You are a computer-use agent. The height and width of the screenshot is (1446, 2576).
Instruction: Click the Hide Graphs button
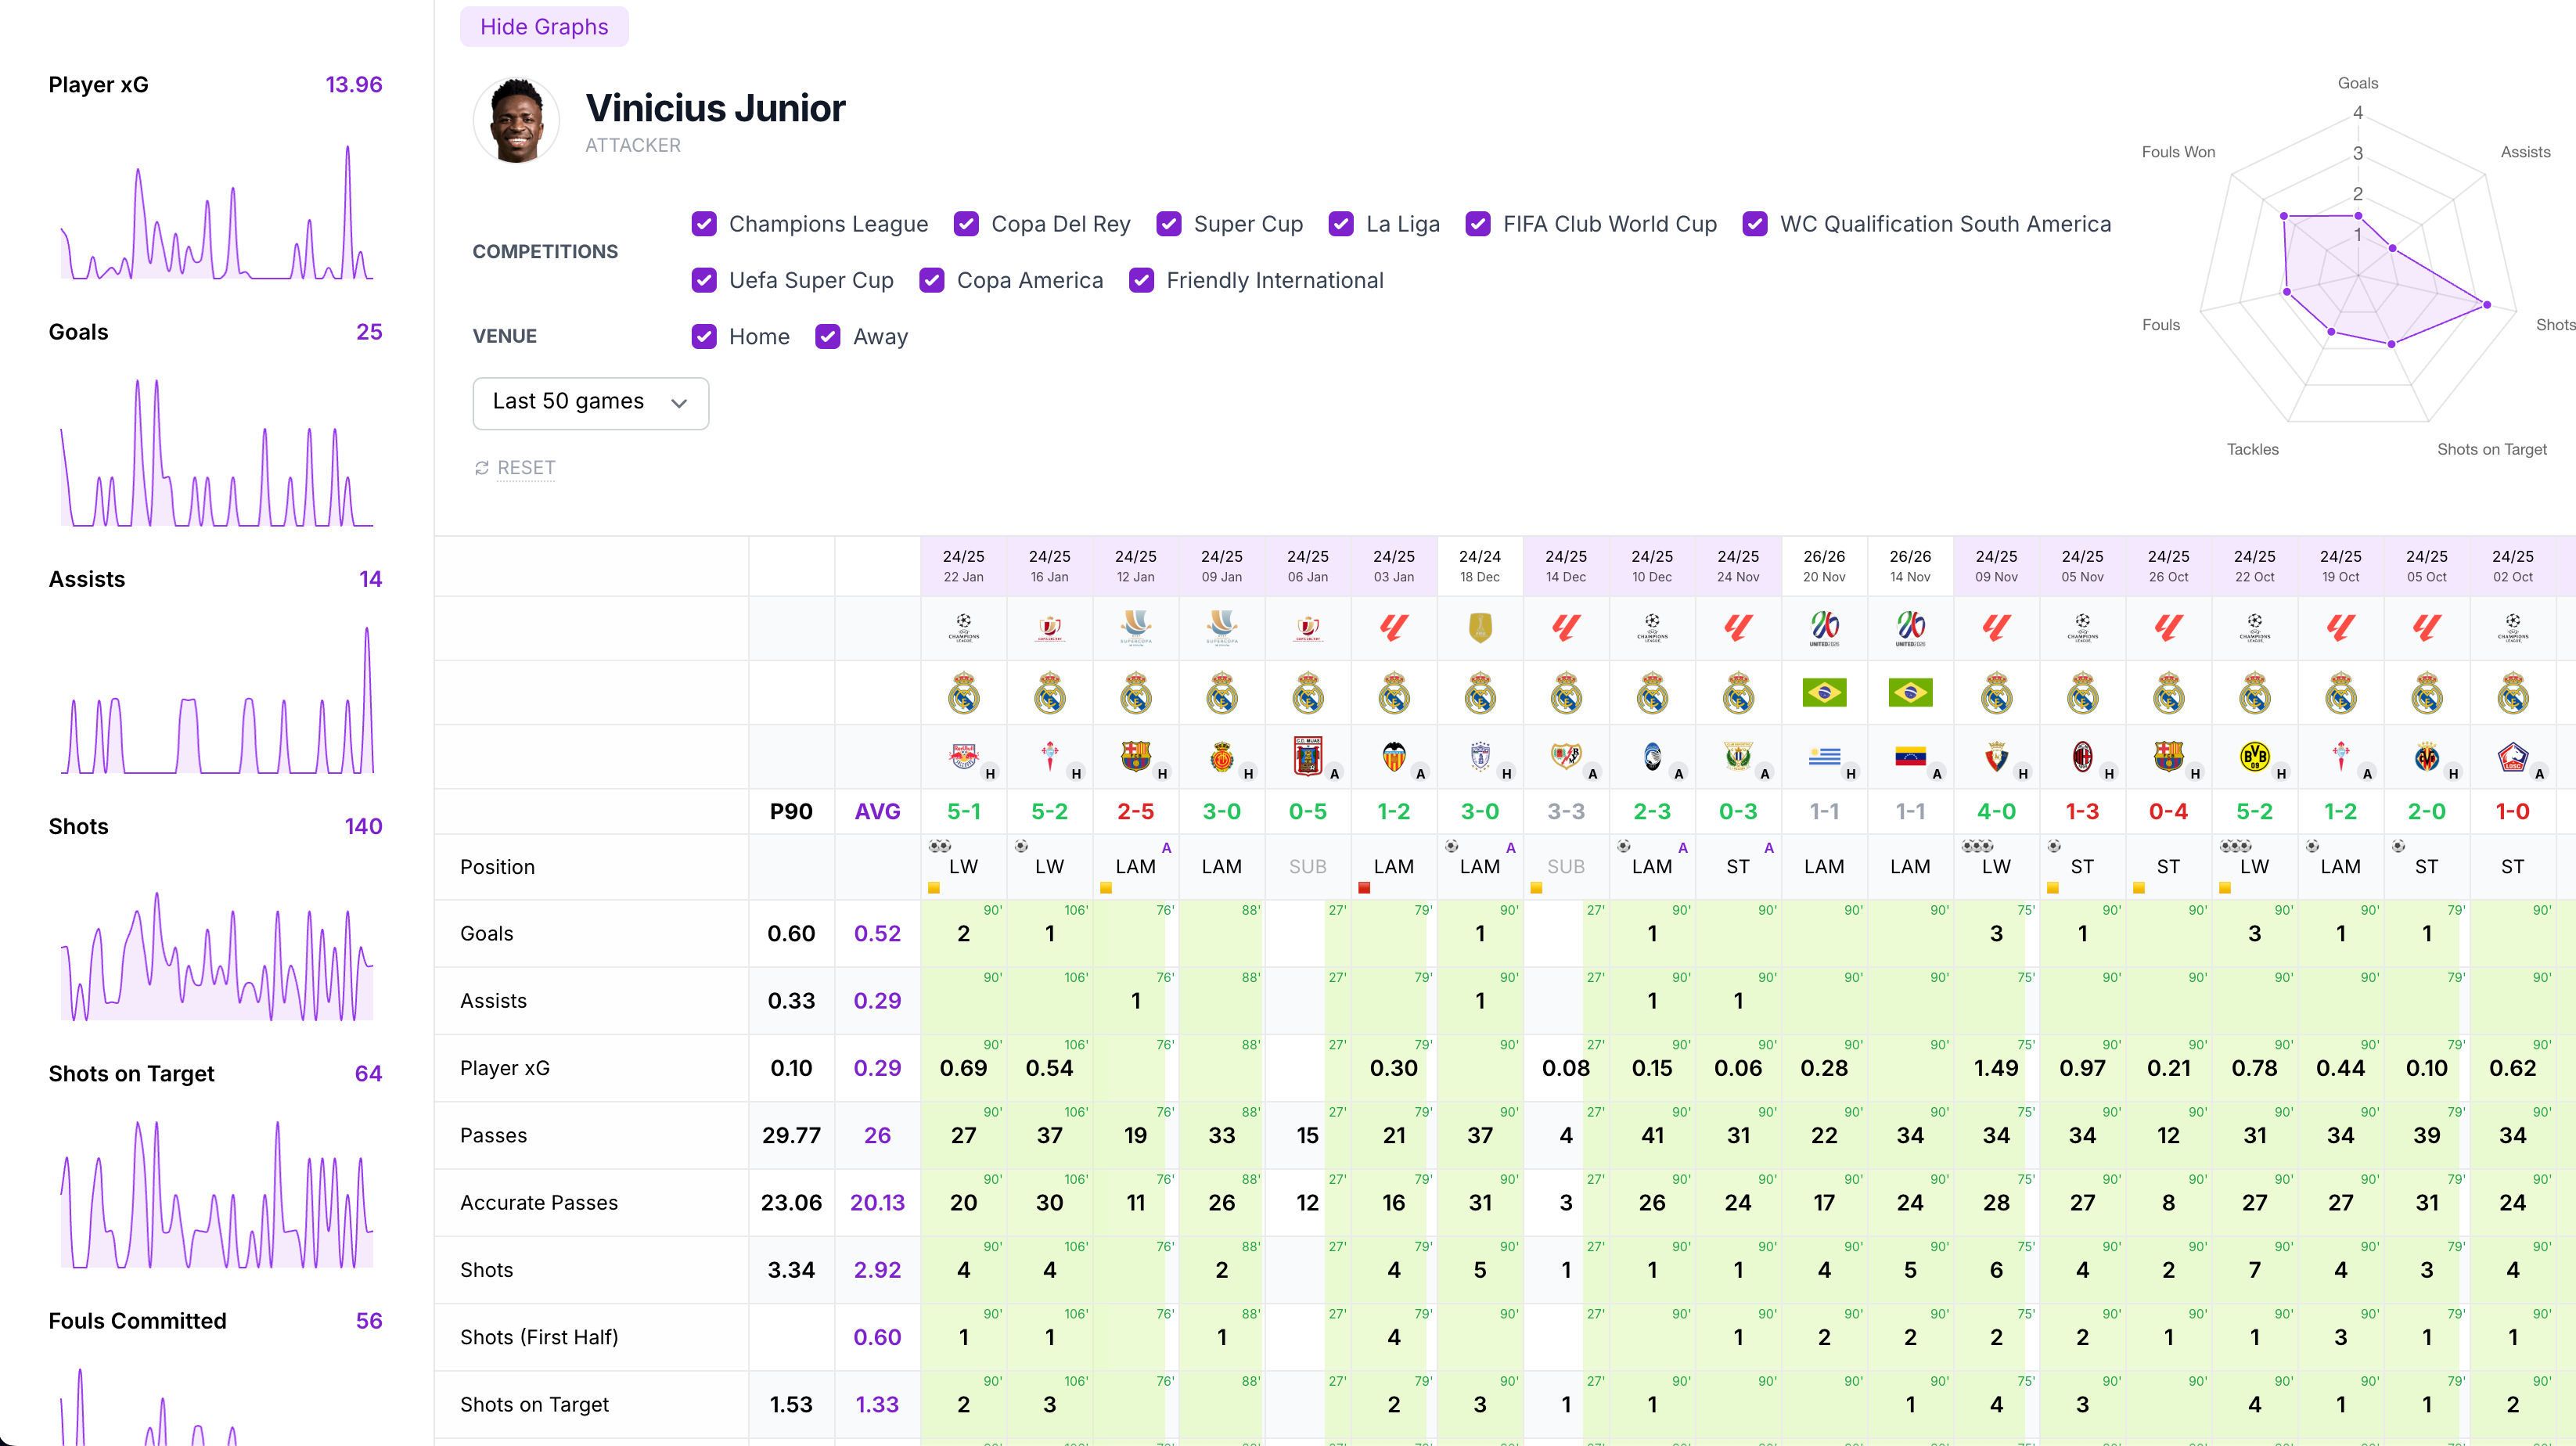tap(544, 27)
